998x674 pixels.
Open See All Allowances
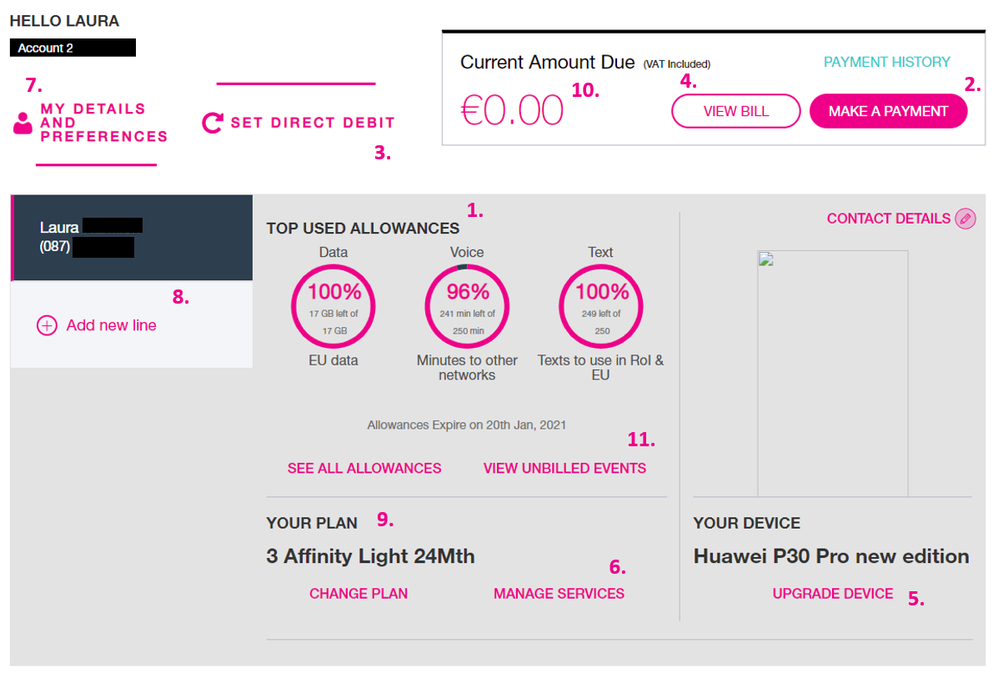(364, 468)
